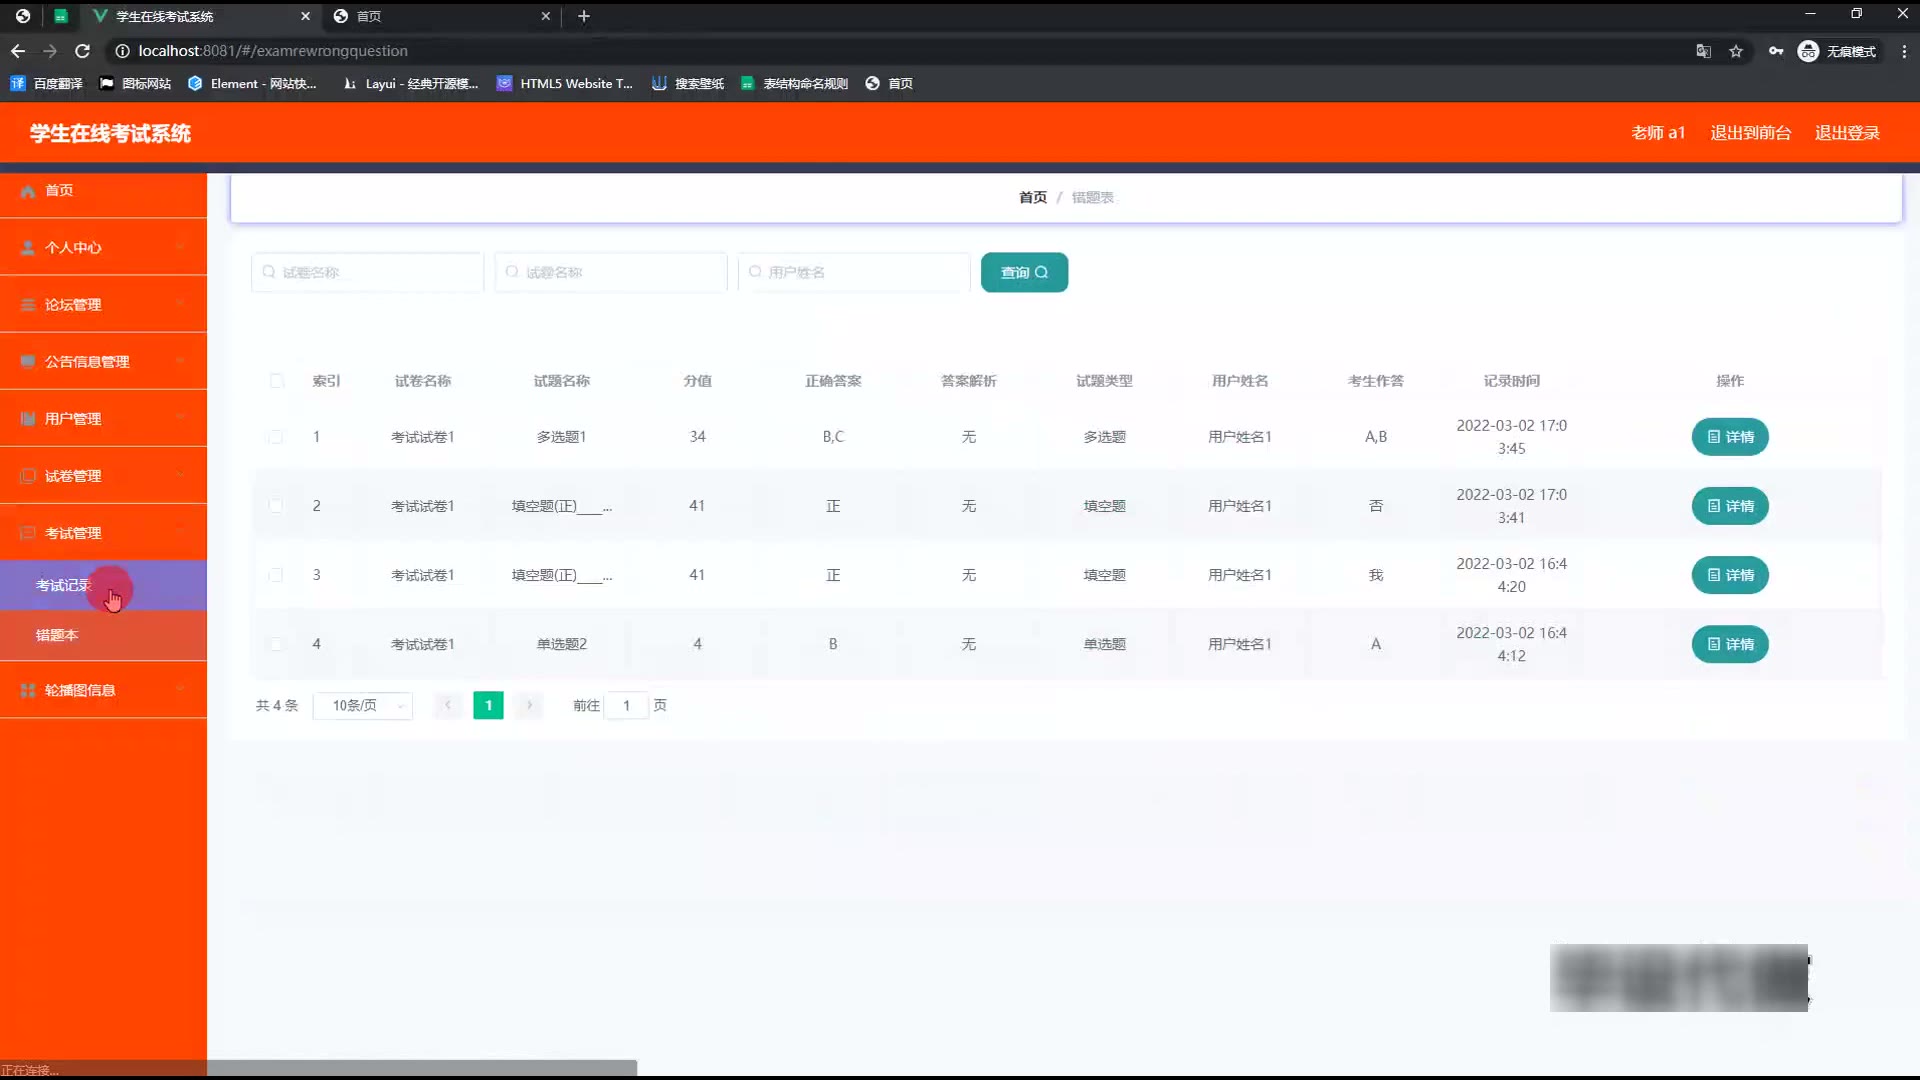Focus the first 试卷名称 search field
This screenshot has height=1080, width=1920.
pos(367,272)
